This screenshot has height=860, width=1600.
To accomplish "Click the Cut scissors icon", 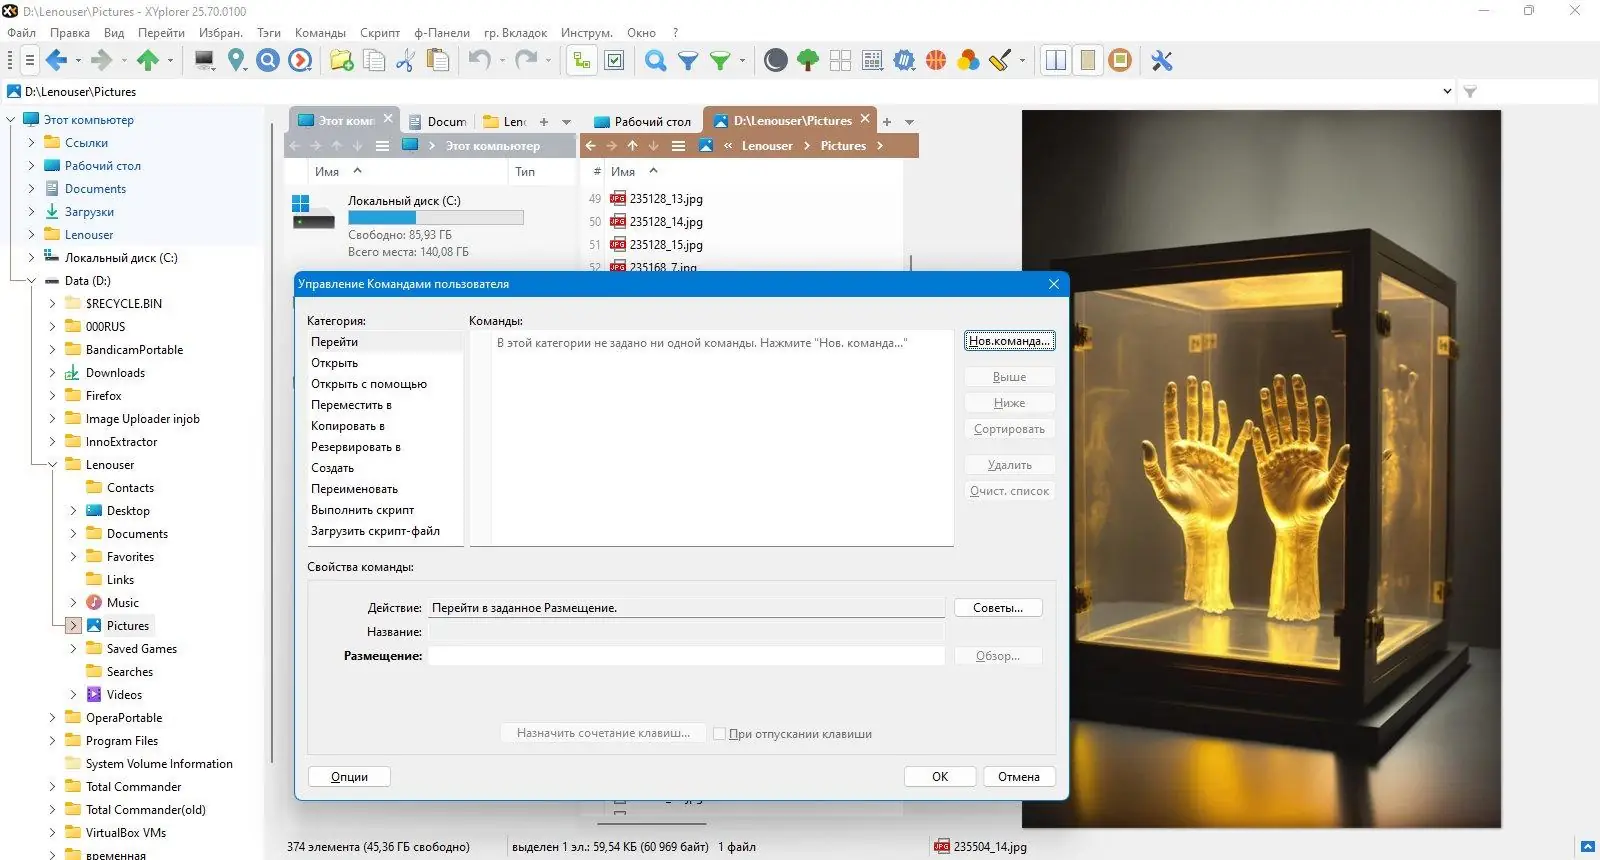I will 405,61.
